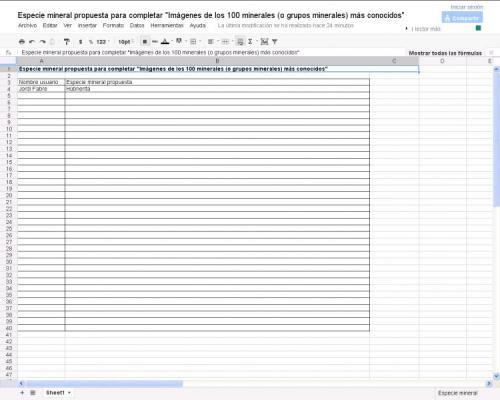Select the paint format tool
Viewport: 500px width, 400px height.
67,42
